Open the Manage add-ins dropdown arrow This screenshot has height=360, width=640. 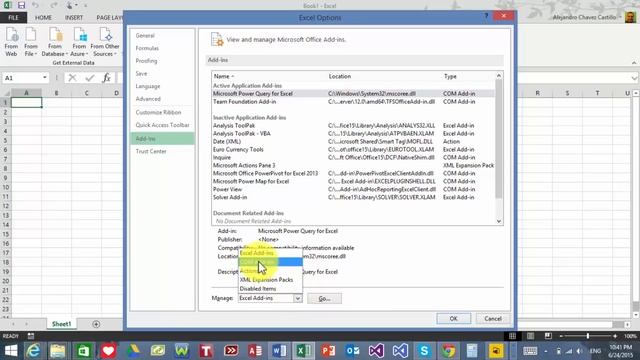298,298
